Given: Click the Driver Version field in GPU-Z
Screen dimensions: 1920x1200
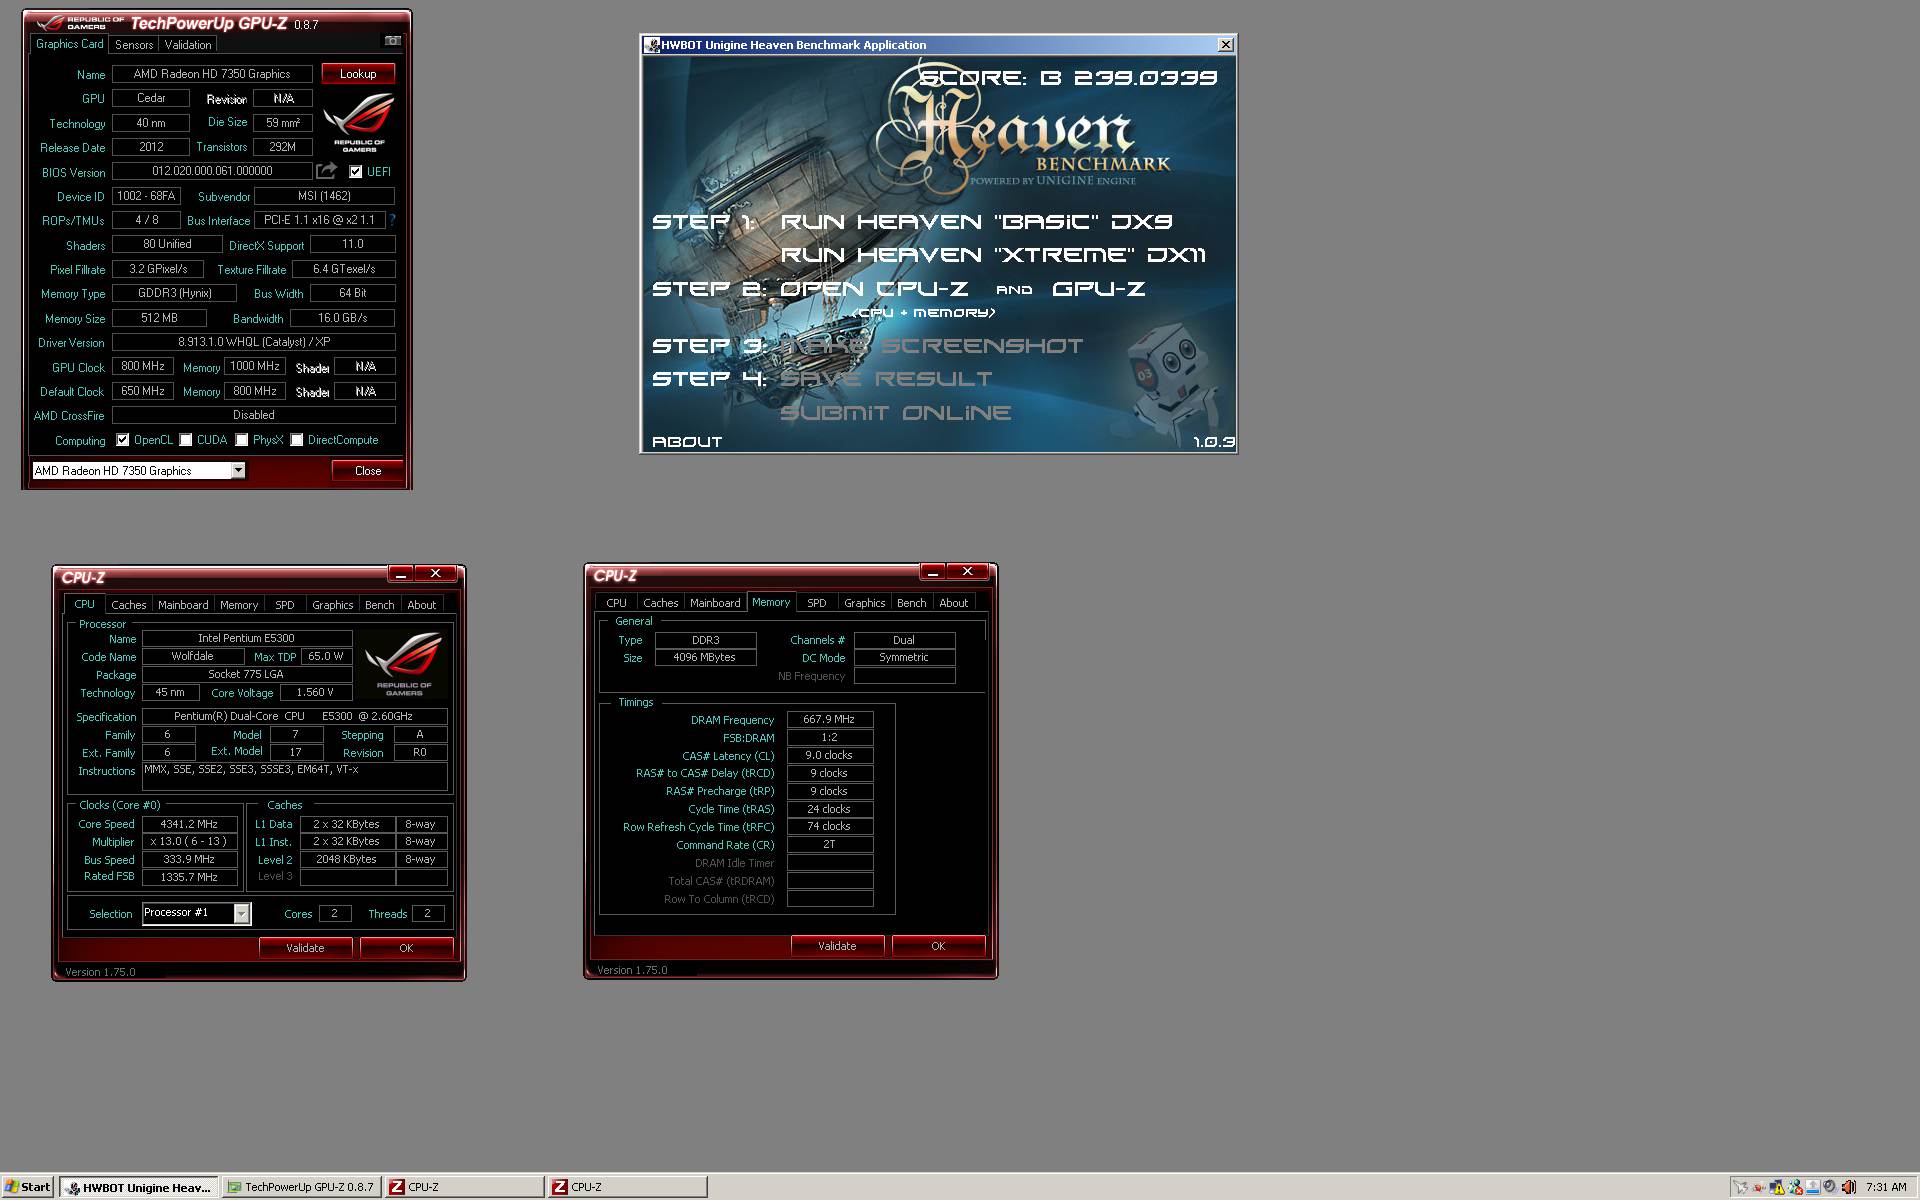Looking at the screenshot, I should coord(253,342).
